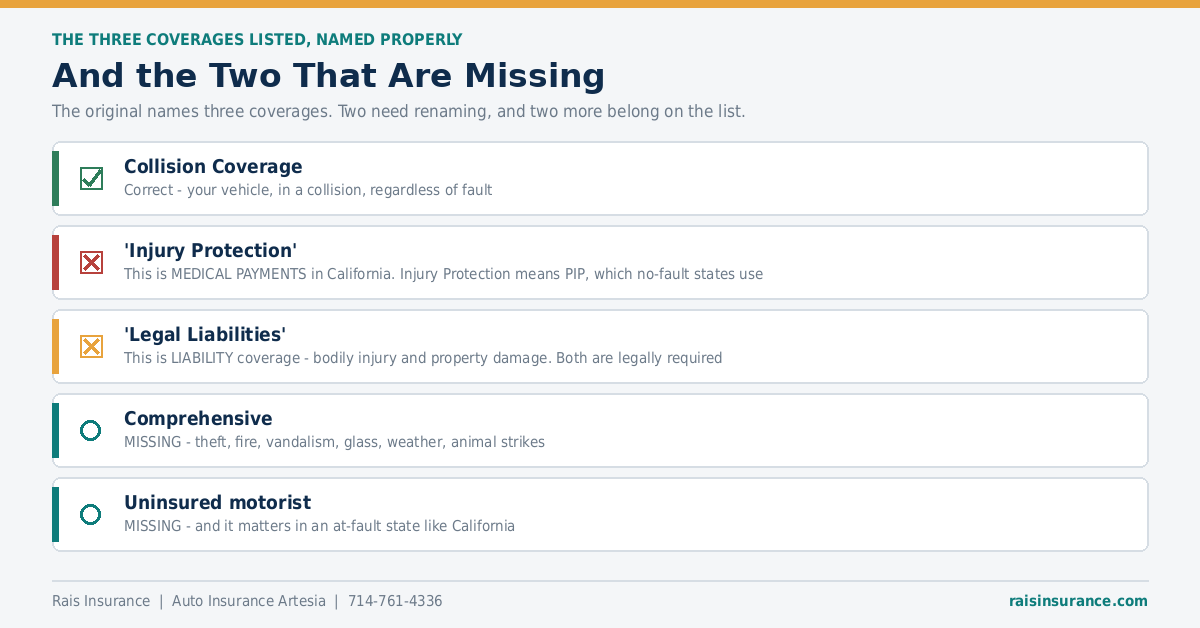The height and width of the screenshot is (628, 1200).
Task: Click the theft, fire, vandalism description line
Action: pyautogui.click(x=334, y=442)
